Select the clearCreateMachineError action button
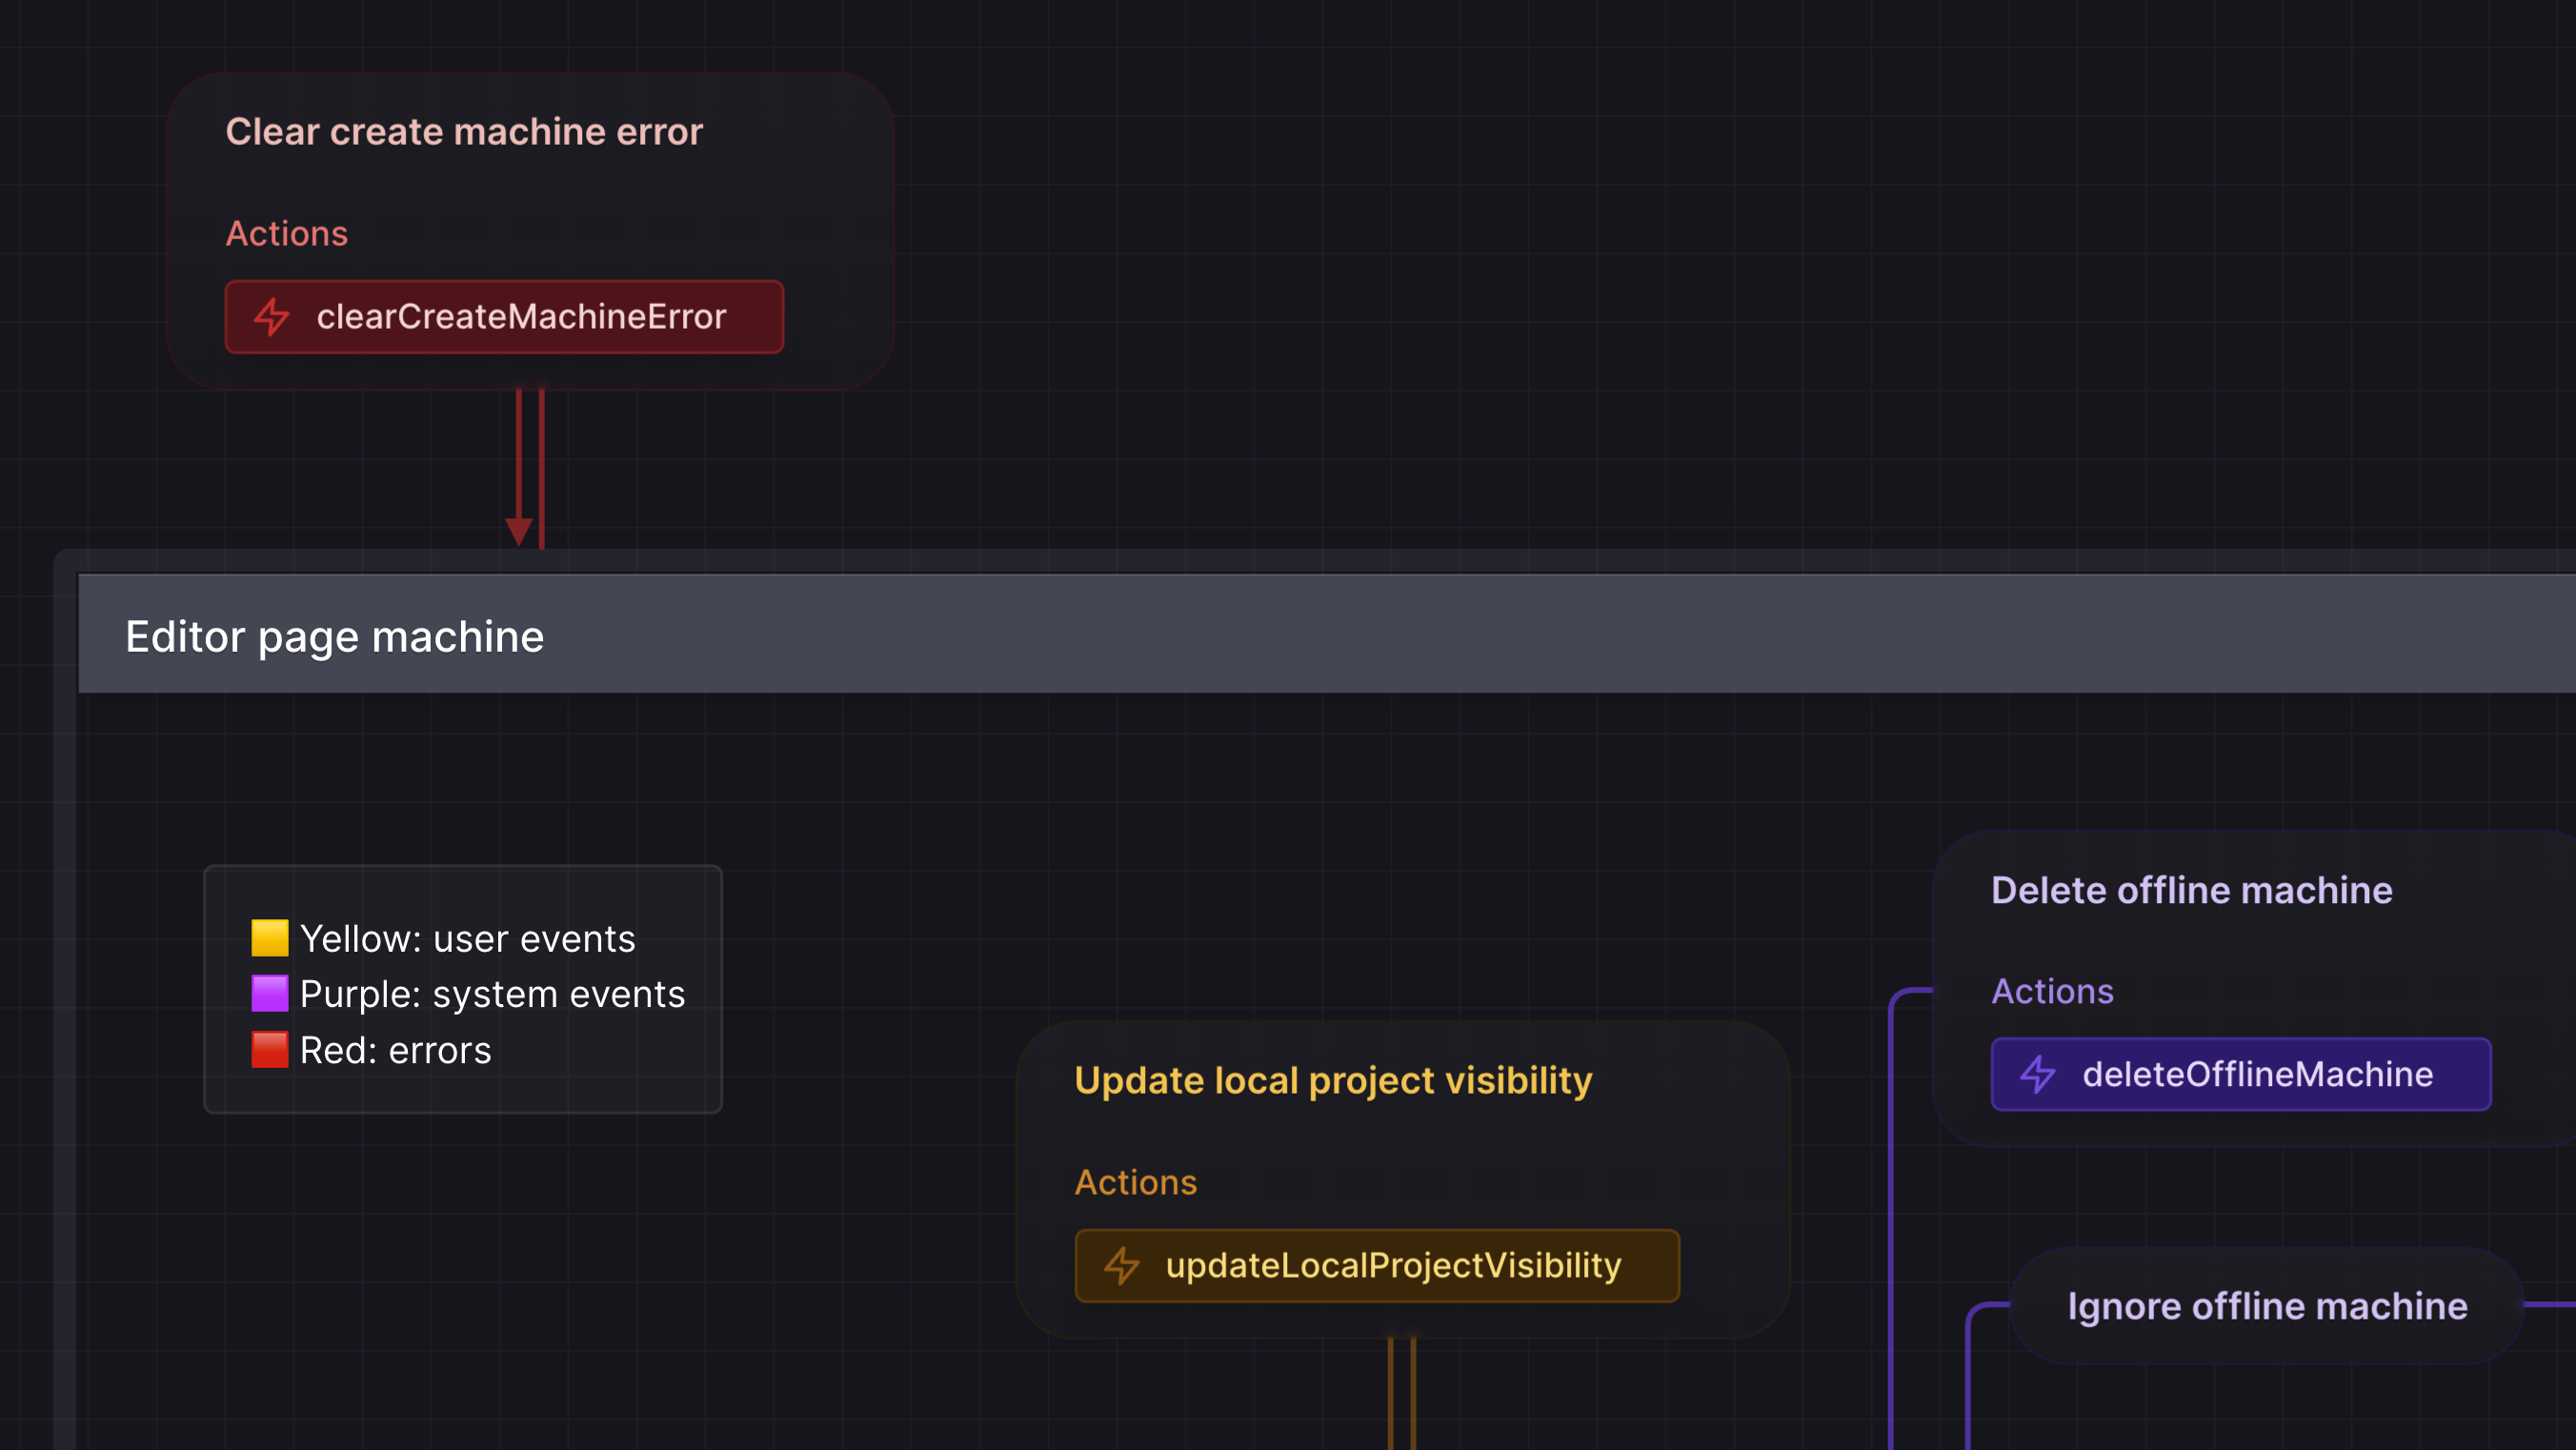This screenshot has width=2576, height=1450. [x=504, y=317]
